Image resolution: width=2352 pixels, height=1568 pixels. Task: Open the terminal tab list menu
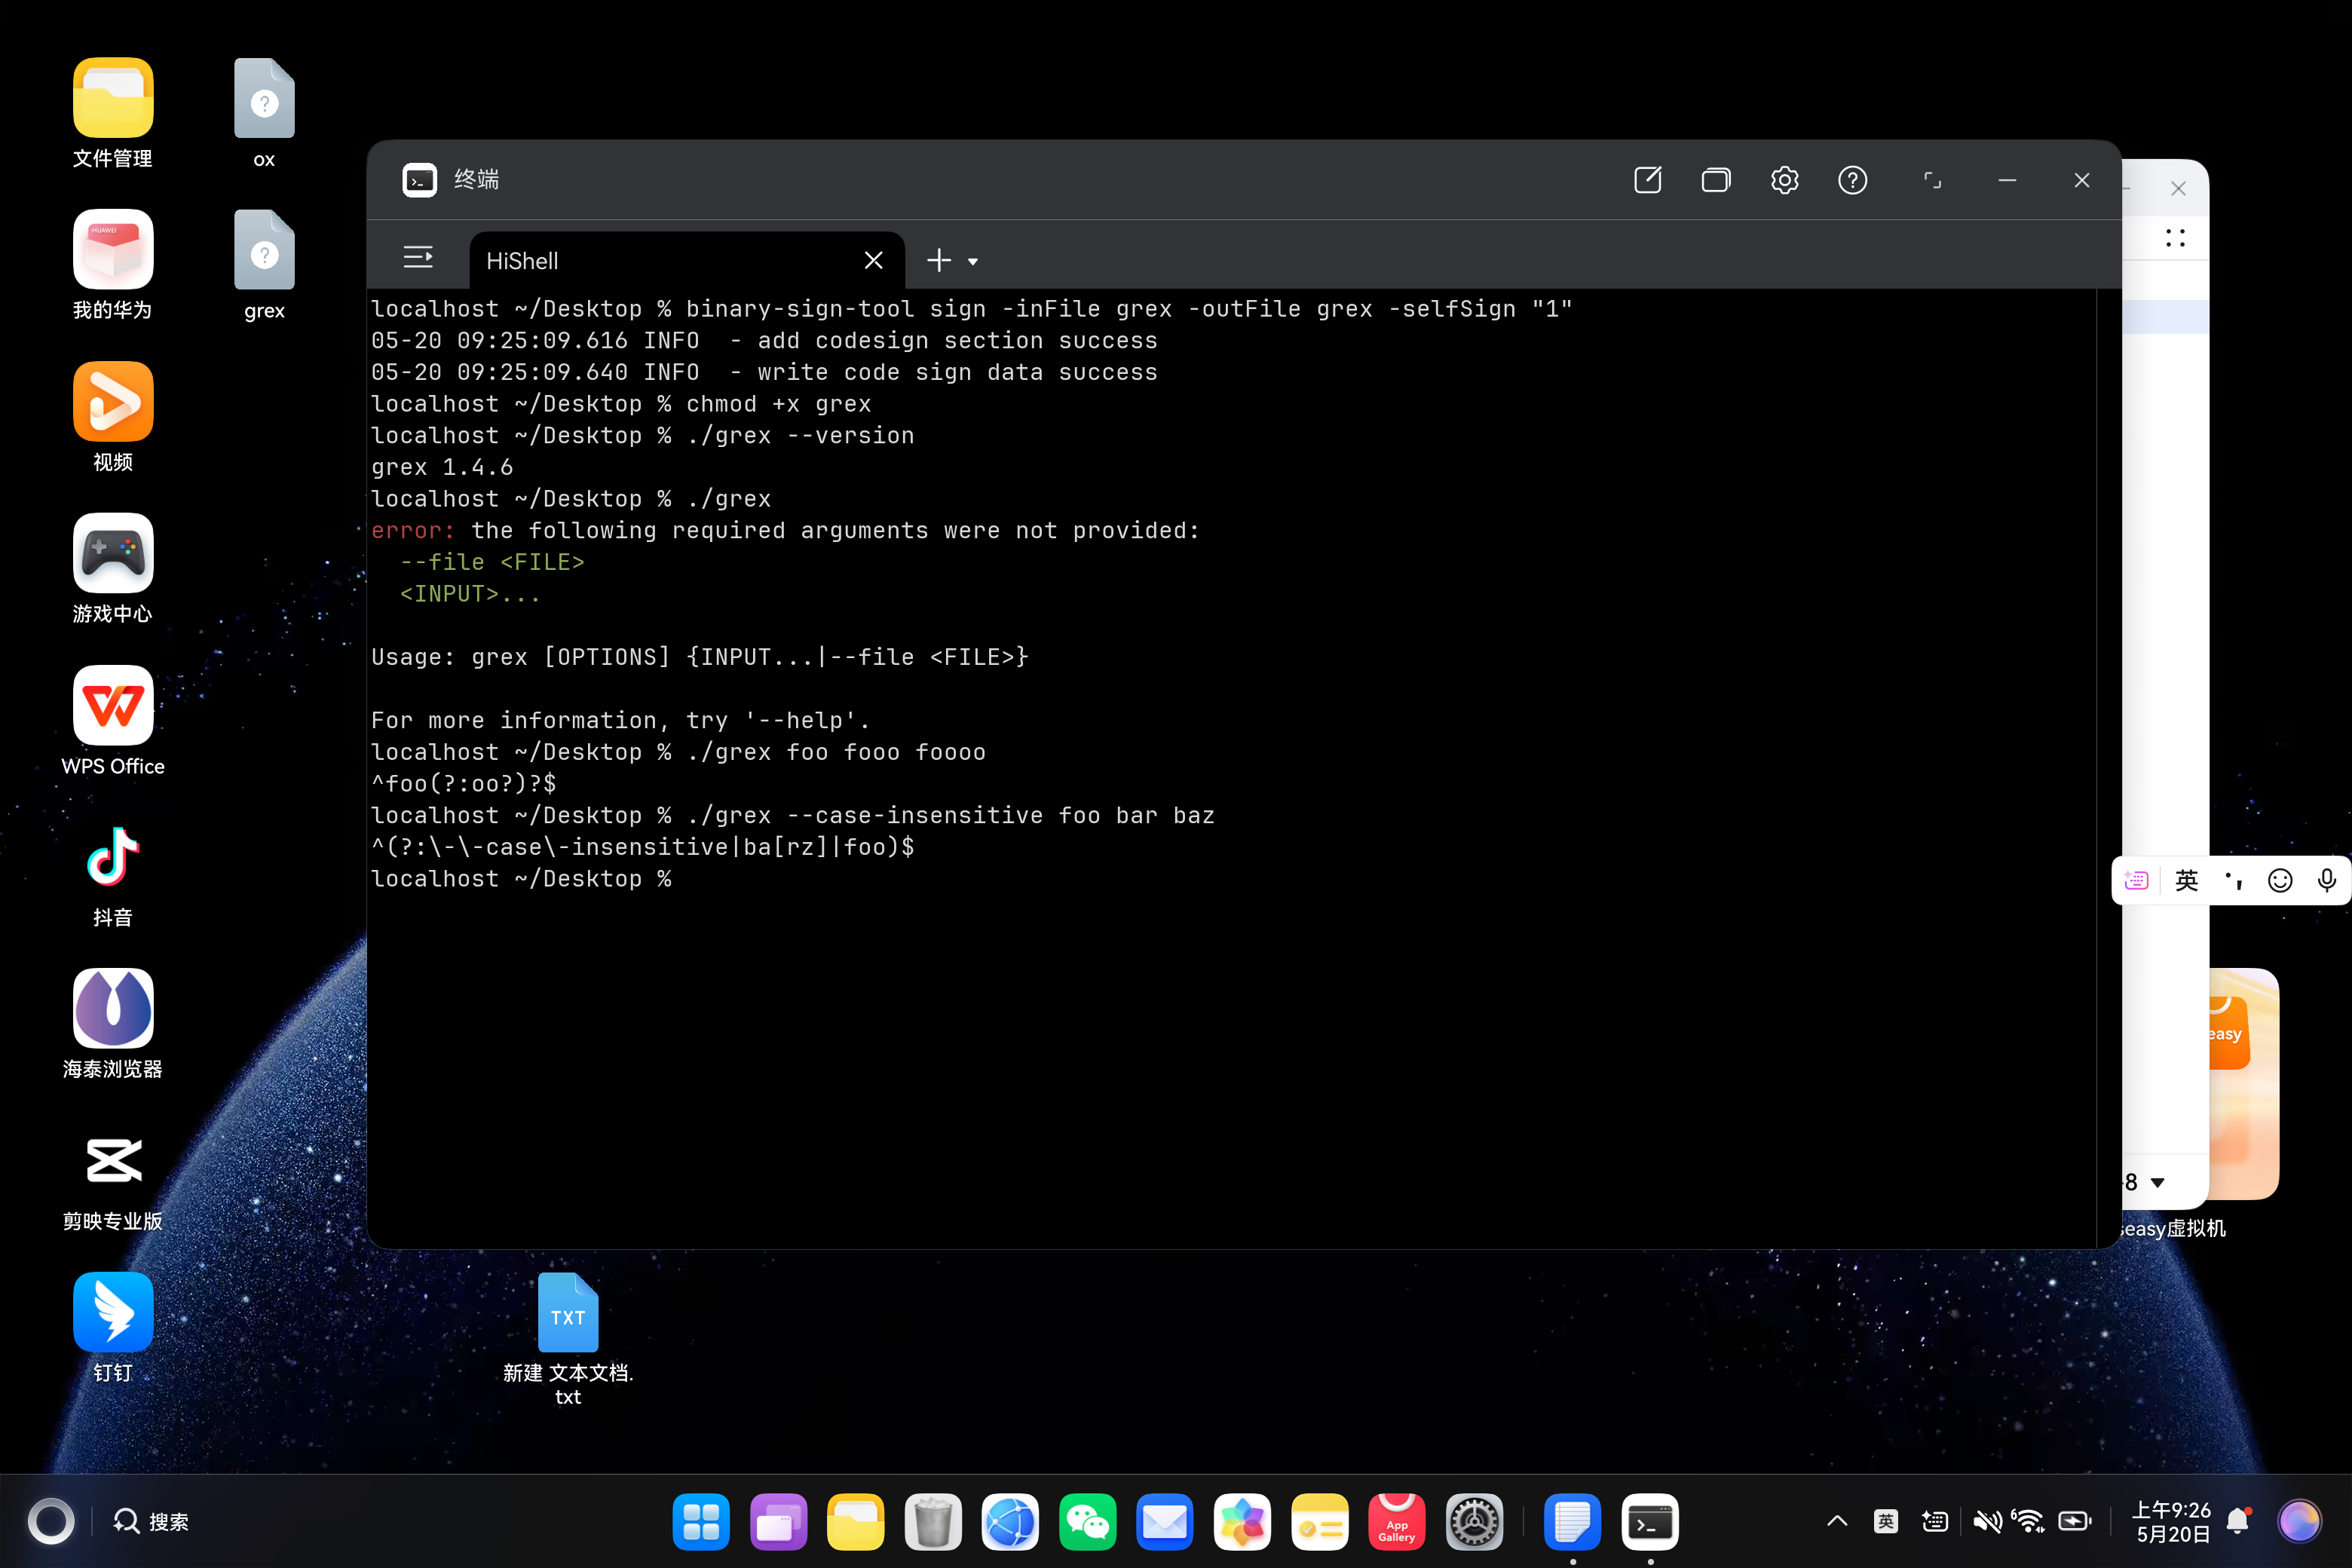418,258
